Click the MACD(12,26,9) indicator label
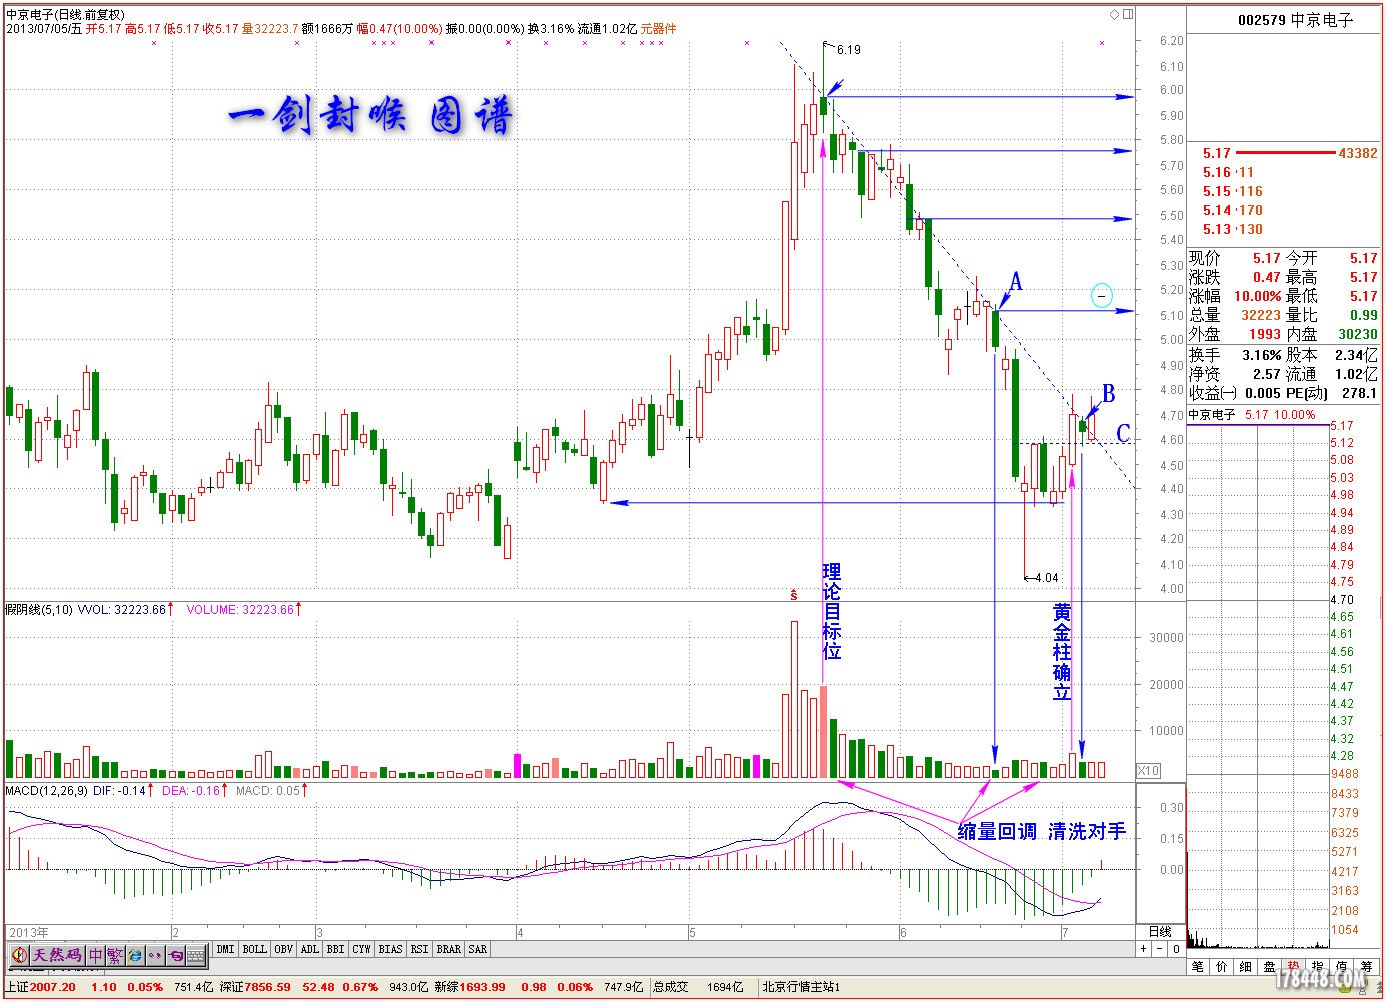This screenshot has width=1387, height=1003. click(x=46, y=790)
